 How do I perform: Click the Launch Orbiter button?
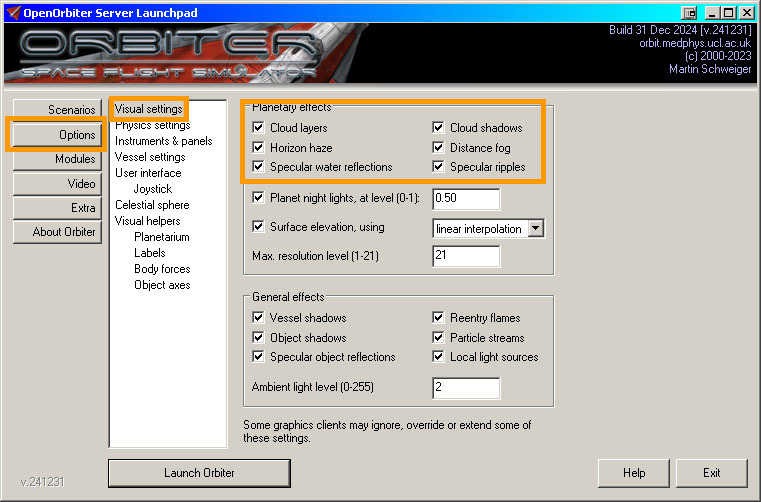click(199, 473)
